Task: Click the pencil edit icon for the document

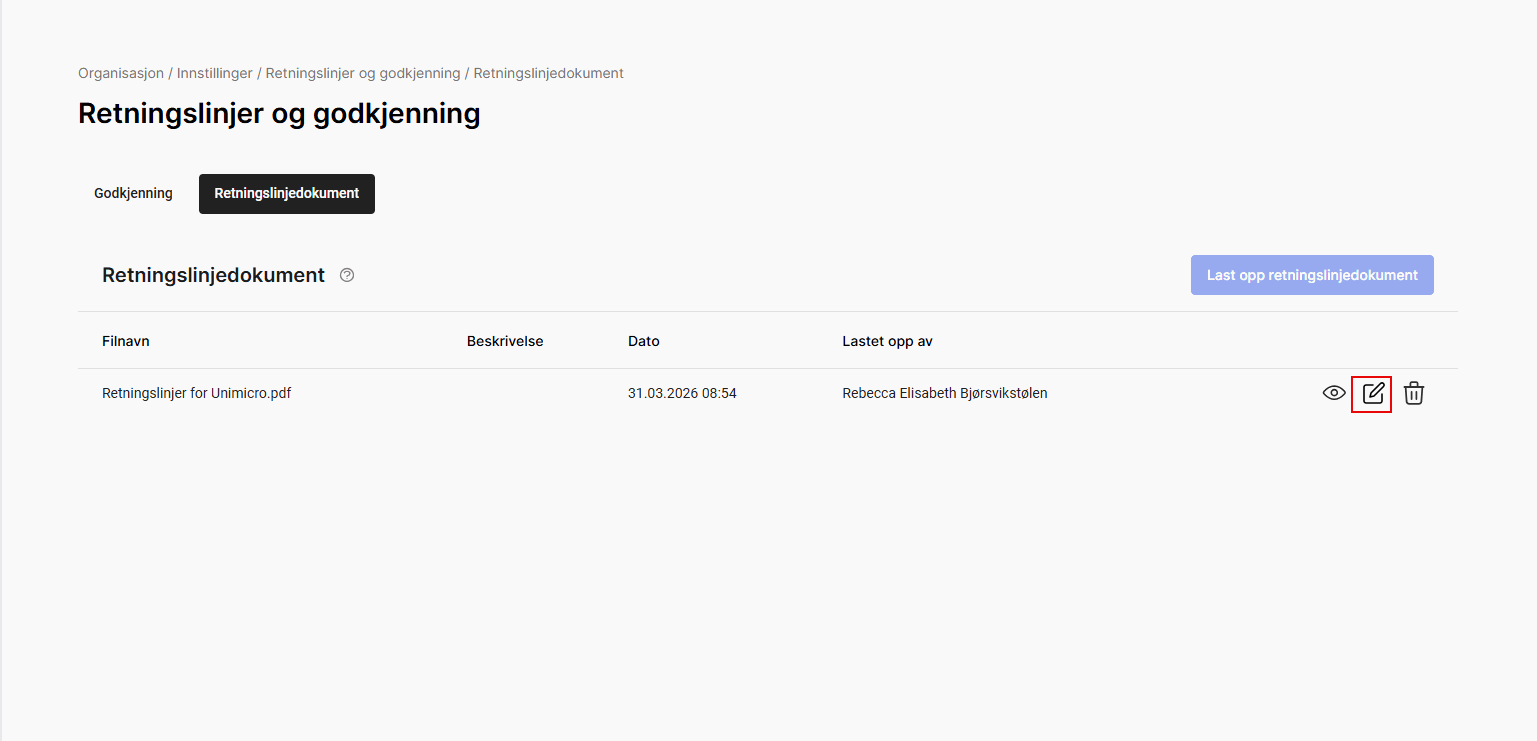Action: [1373, 393]
